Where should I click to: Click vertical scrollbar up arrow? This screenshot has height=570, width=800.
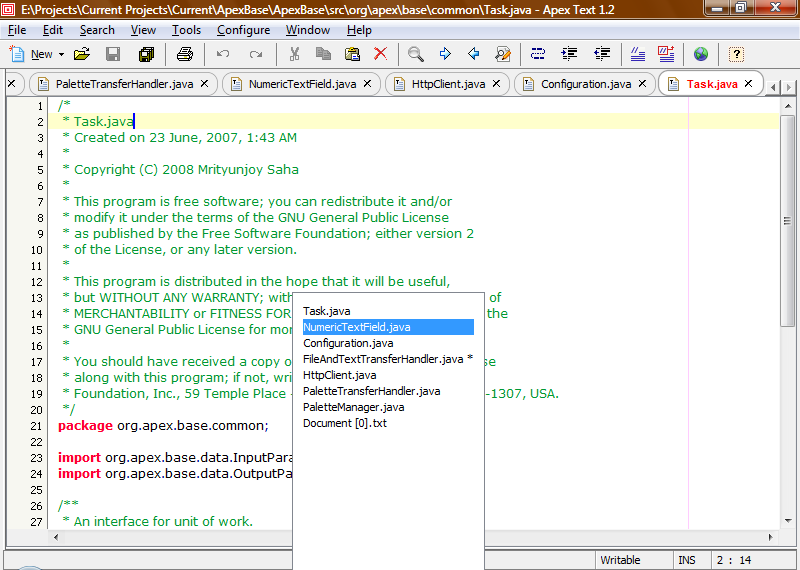click(788, 106)
